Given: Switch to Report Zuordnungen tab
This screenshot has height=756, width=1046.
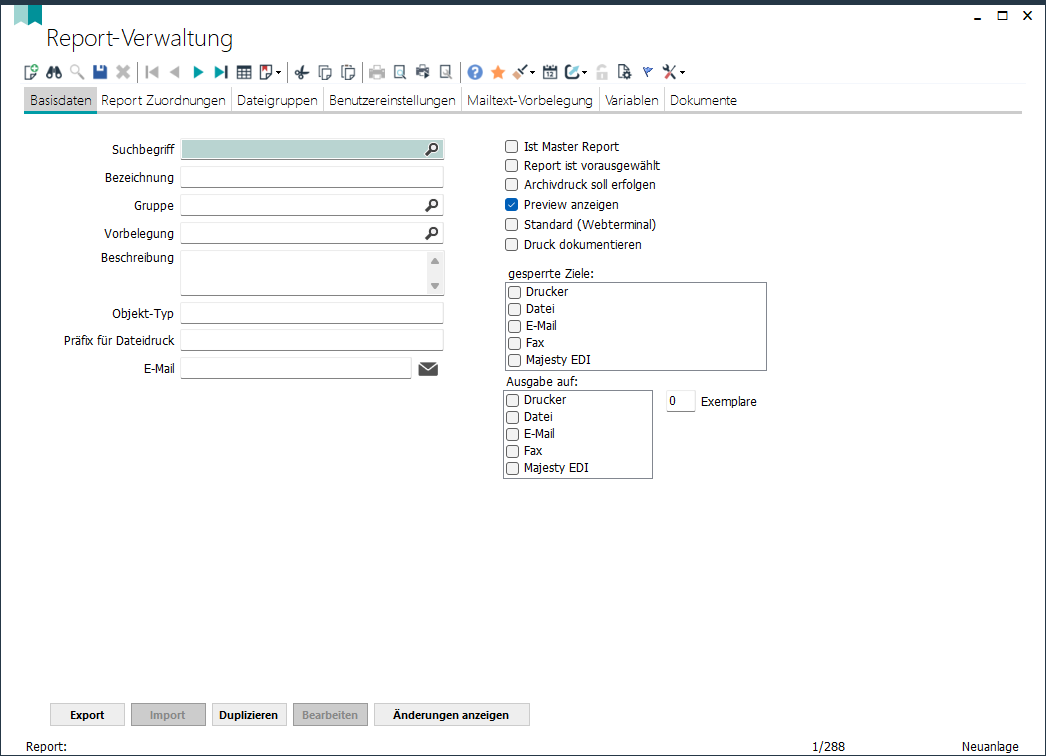Looking at the screenshot, I should 163,101.
